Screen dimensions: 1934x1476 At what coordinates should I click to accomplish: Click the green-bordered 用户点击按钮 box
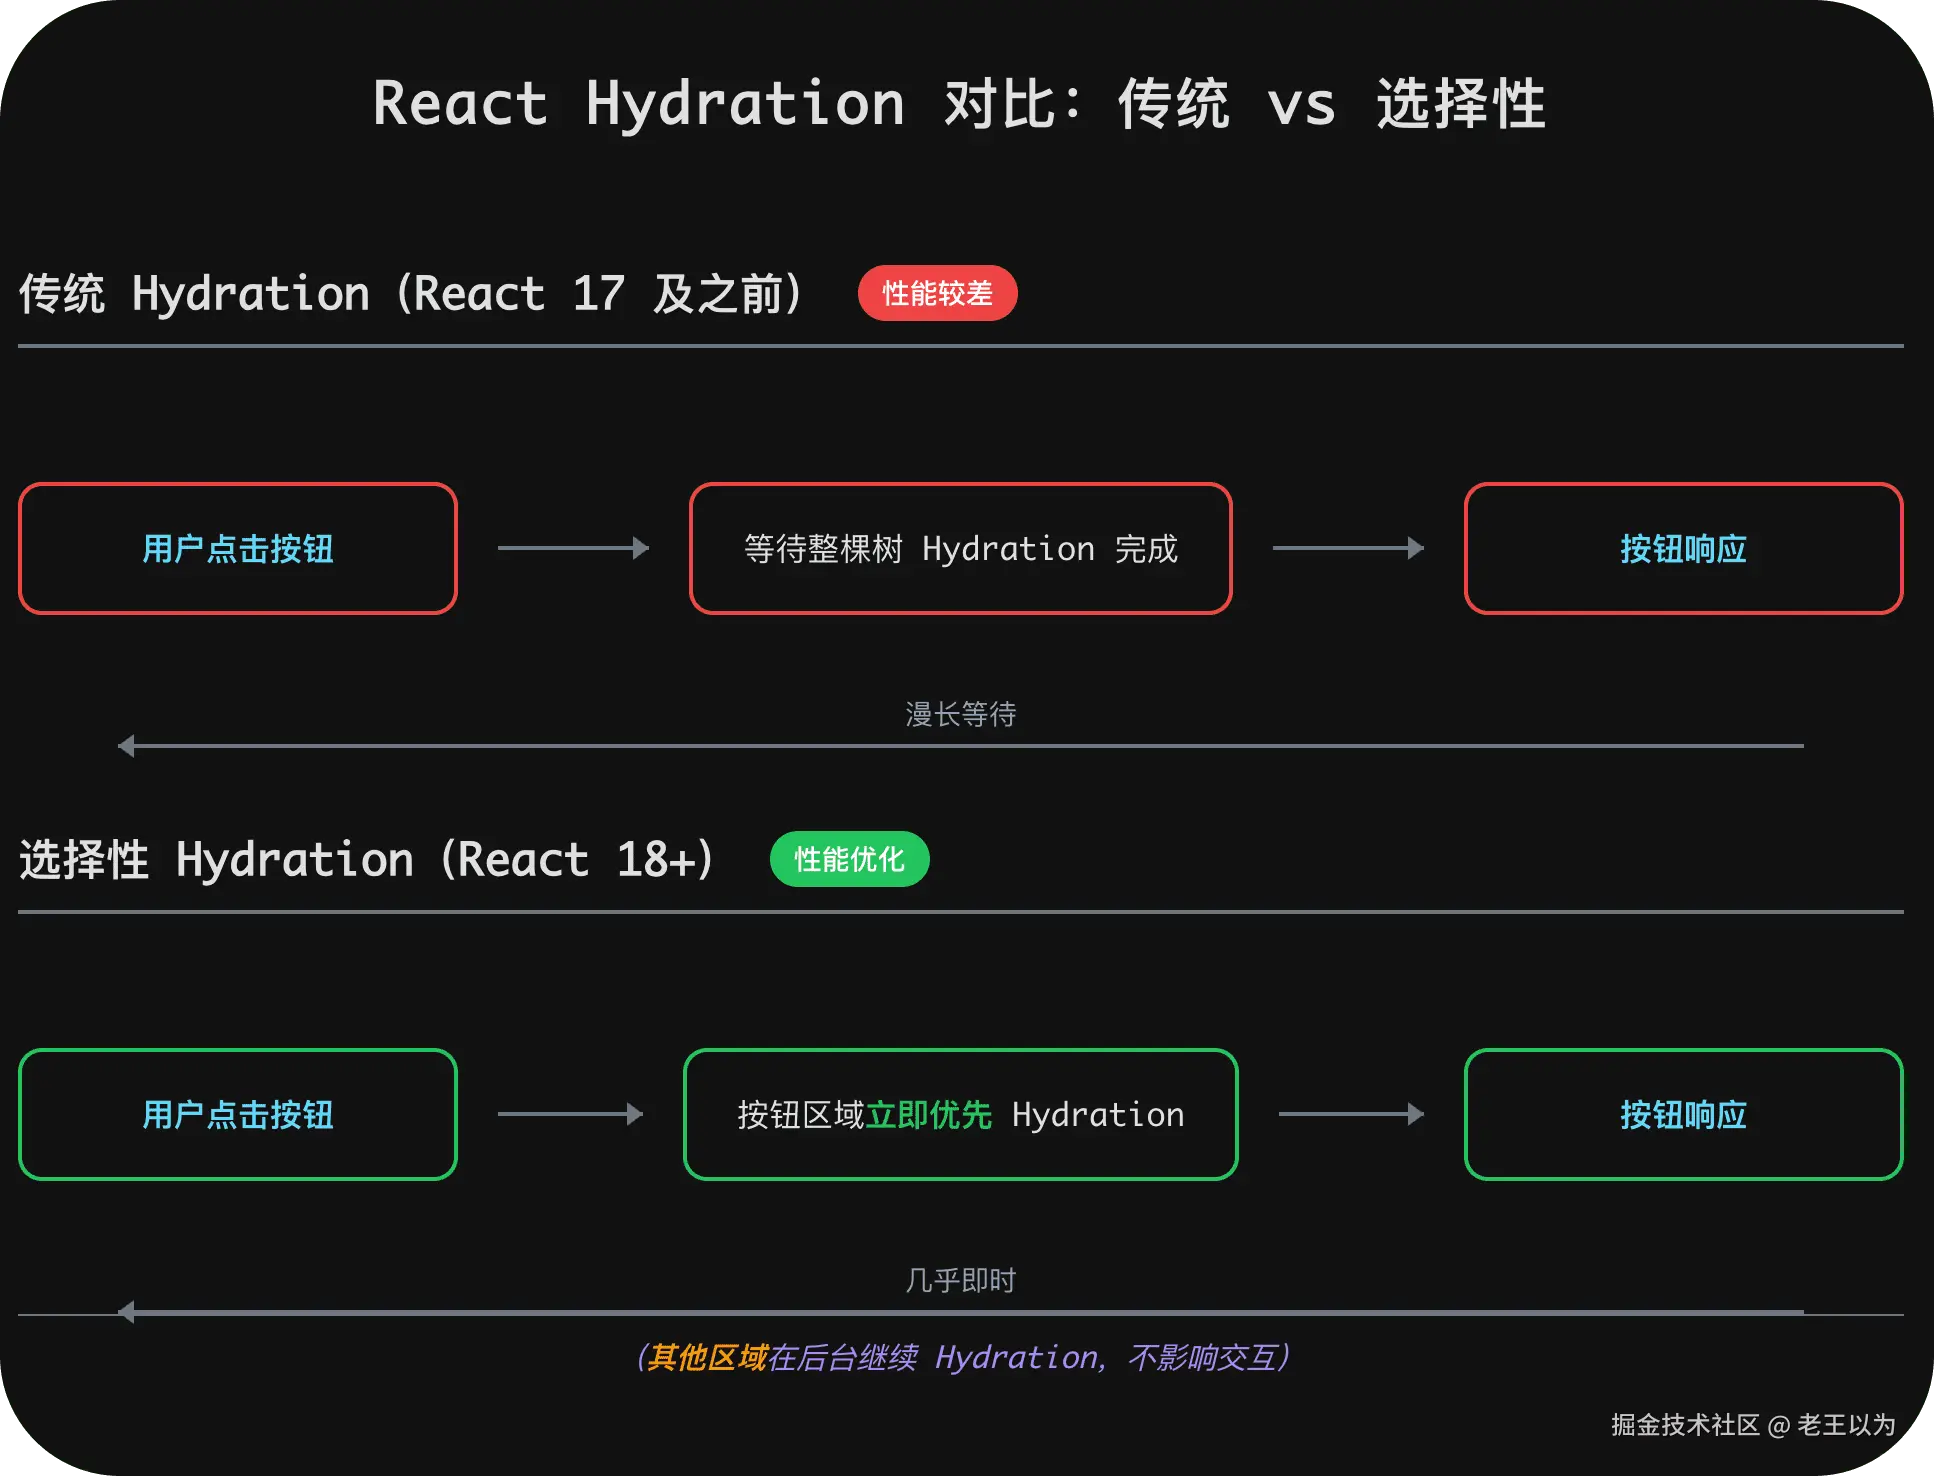point(238,1114)
